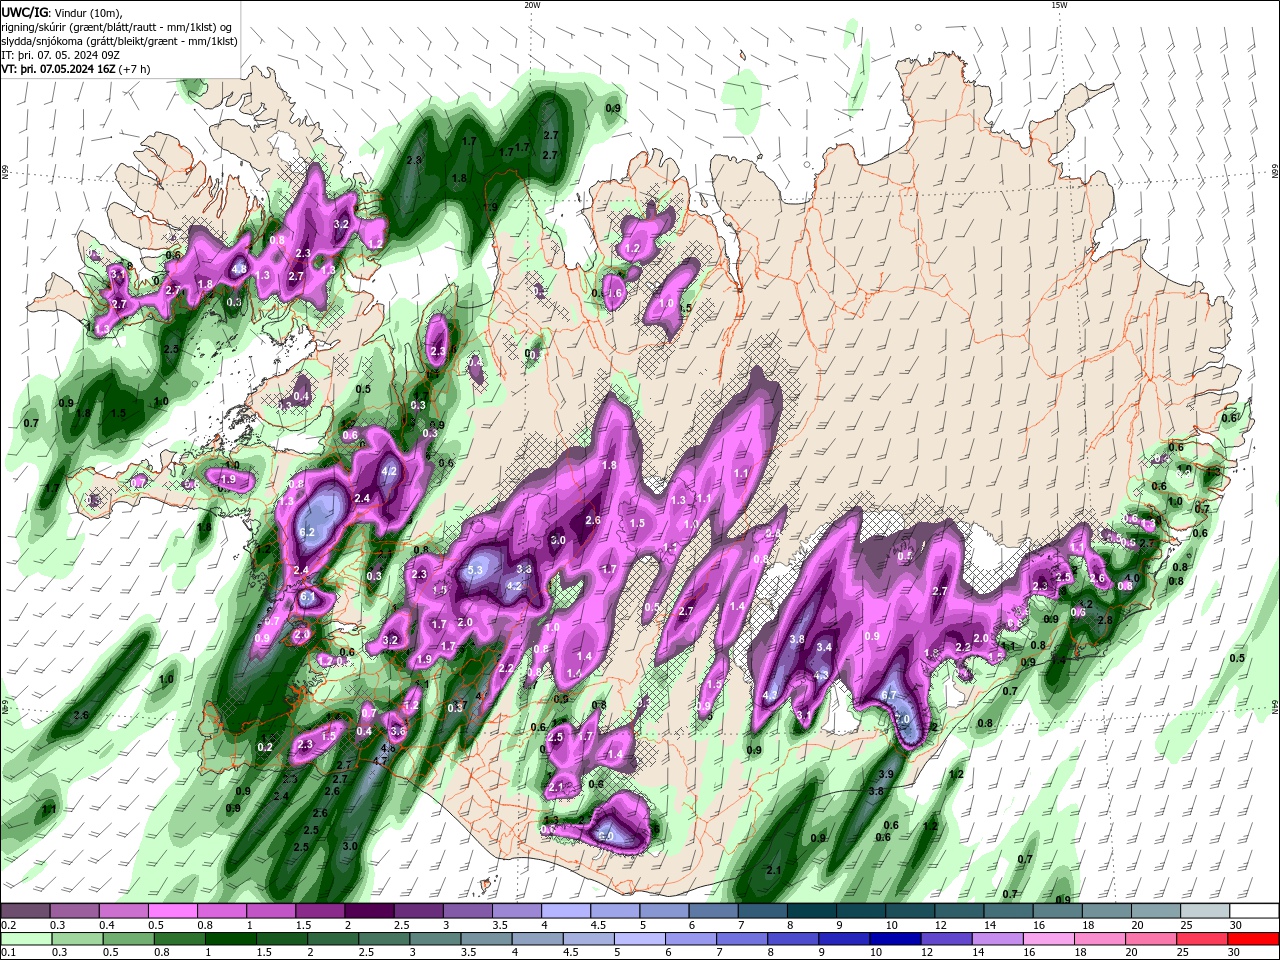The height and width of the screenshot is (960, 1280).
Task: Click the value '6.1' on the map
Action: 308,598
